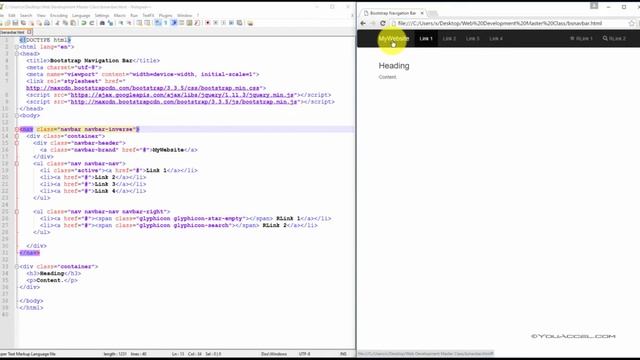Click RLink 2 with the search glyph
Viewport: 640px width, 360px height.
[x=614, y=38]
